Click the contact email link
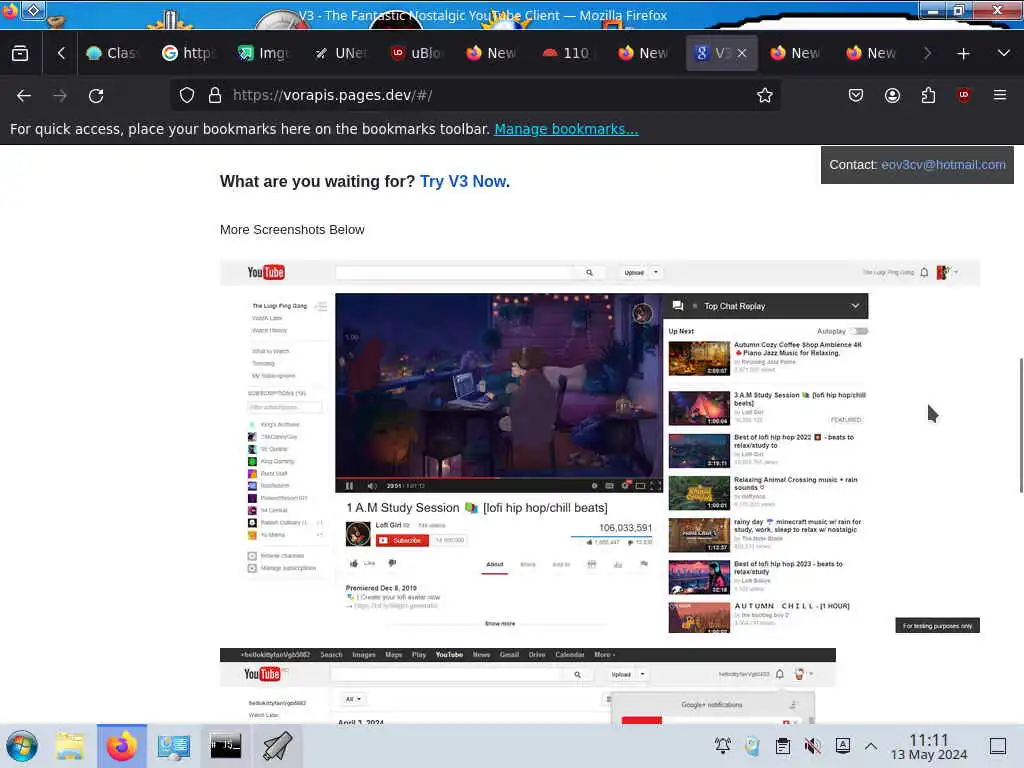 coord(943,165)
